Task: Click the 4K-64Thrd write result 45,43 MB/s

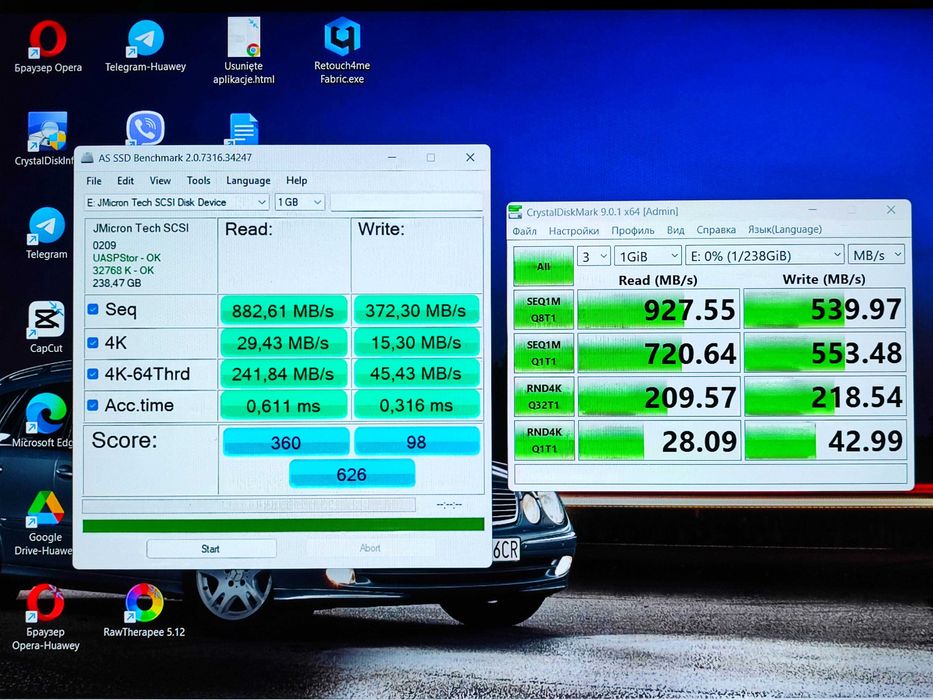Action: pyautogui.click(x=416, y=374)
